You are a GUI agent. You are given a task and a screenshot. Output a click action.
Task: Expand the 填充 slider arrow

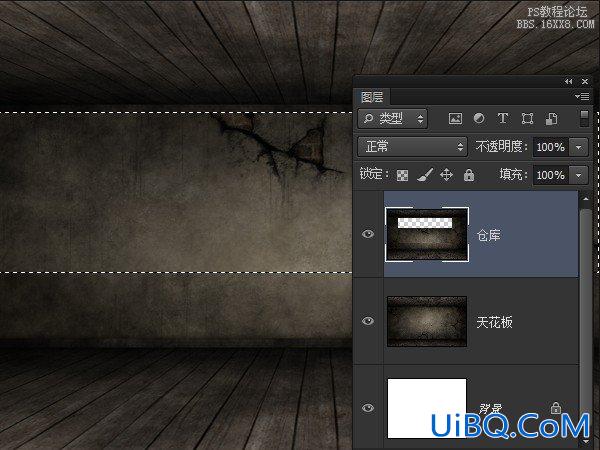[579, 175]
